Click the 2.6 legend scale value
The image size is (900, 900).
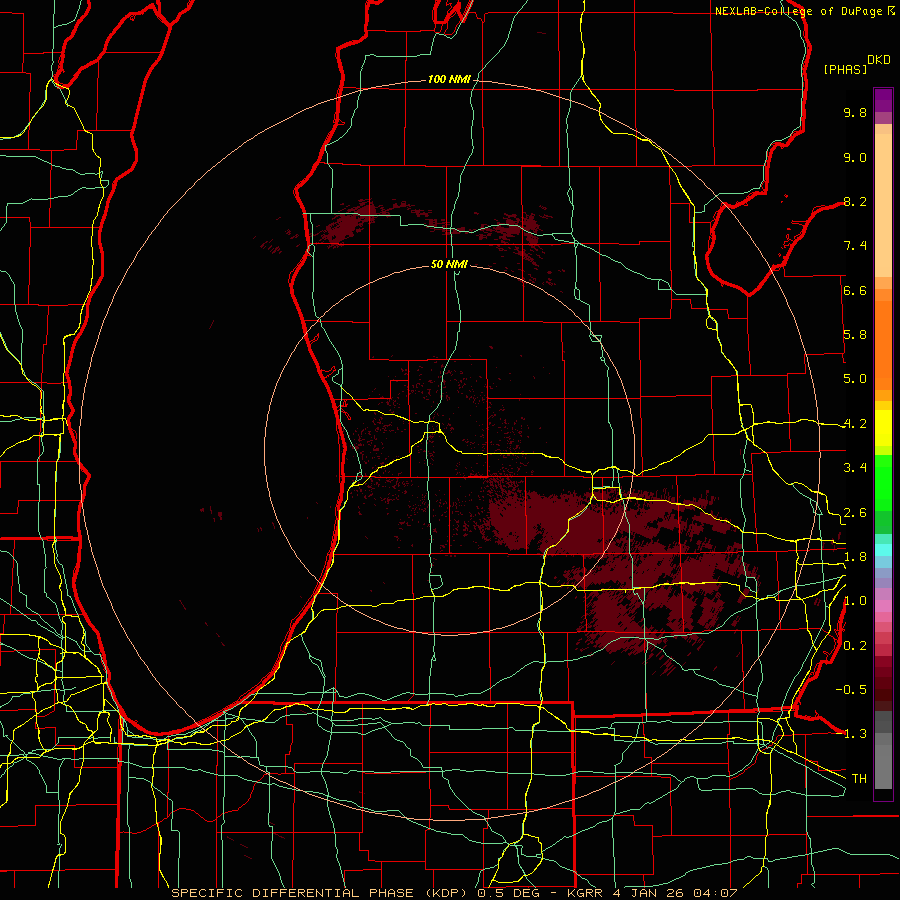tap(855, 513)
